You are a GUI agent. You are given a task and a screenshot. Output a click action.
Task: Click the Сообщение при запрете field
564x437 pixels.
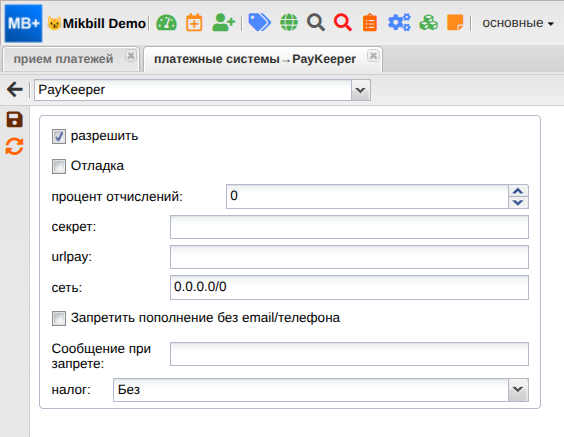coord(349,354)
